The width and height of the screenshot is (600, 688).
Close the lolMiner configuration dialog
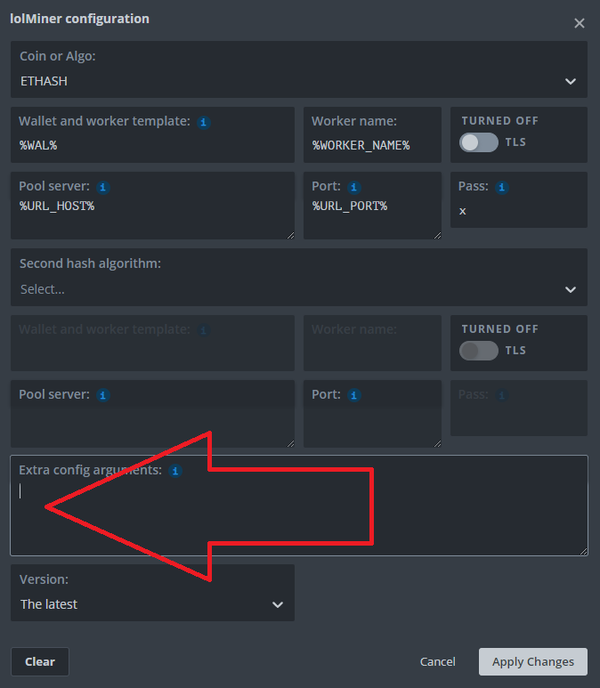pos(579,23)
